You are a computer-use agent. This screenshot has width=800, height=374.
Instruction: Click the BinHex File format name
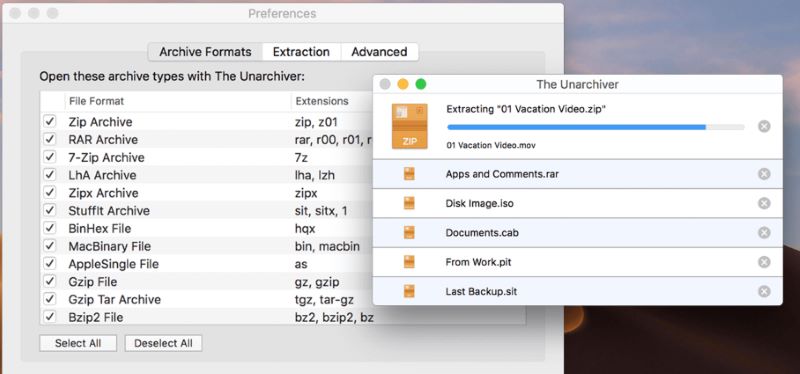pos(99,229)
